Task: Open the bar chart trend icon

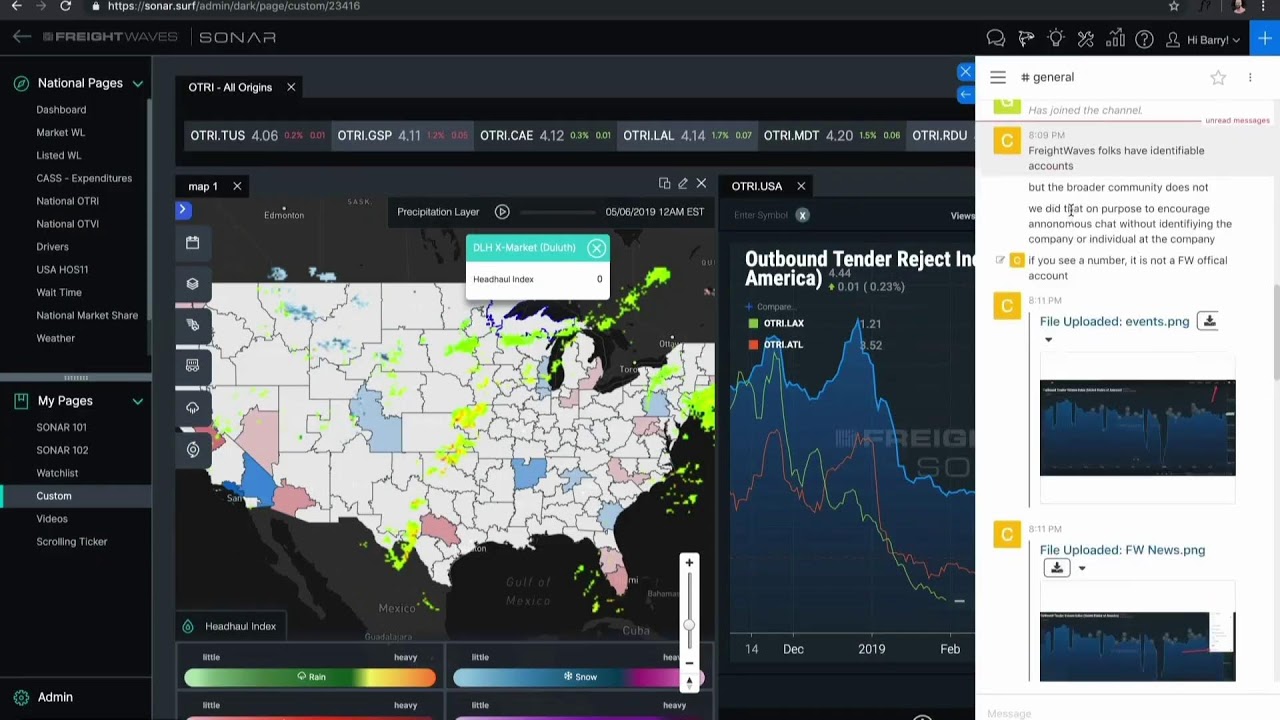Action: click(1116, 39)
